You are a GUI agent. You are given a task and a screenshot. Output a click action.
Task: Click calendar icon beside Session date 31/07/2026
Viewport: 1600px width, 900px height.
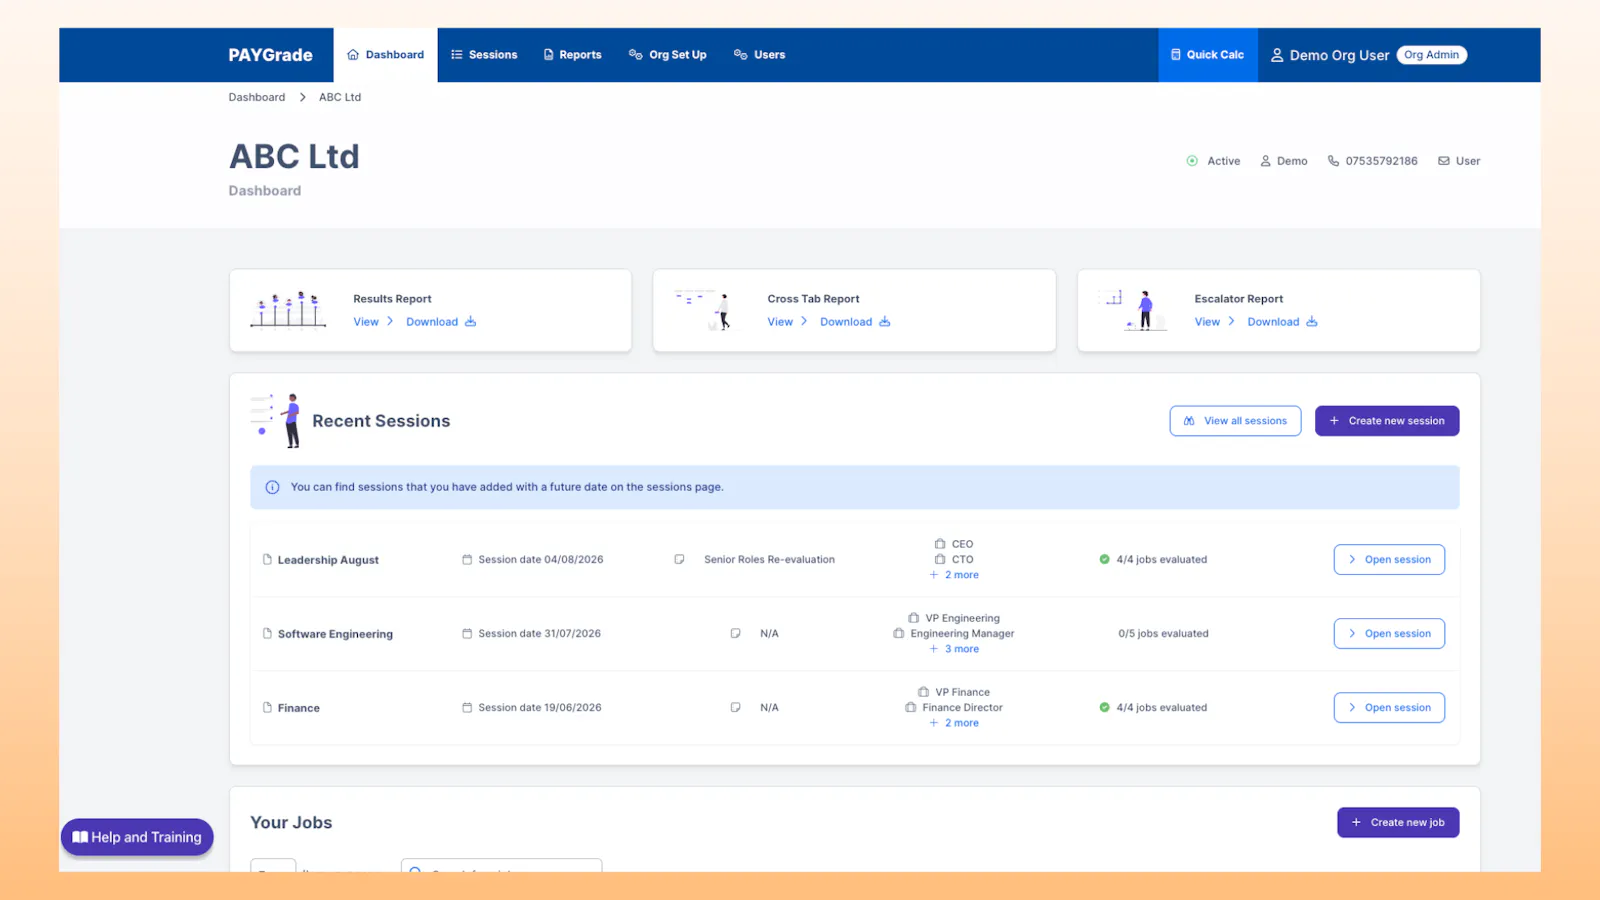(x=467, y=634)
